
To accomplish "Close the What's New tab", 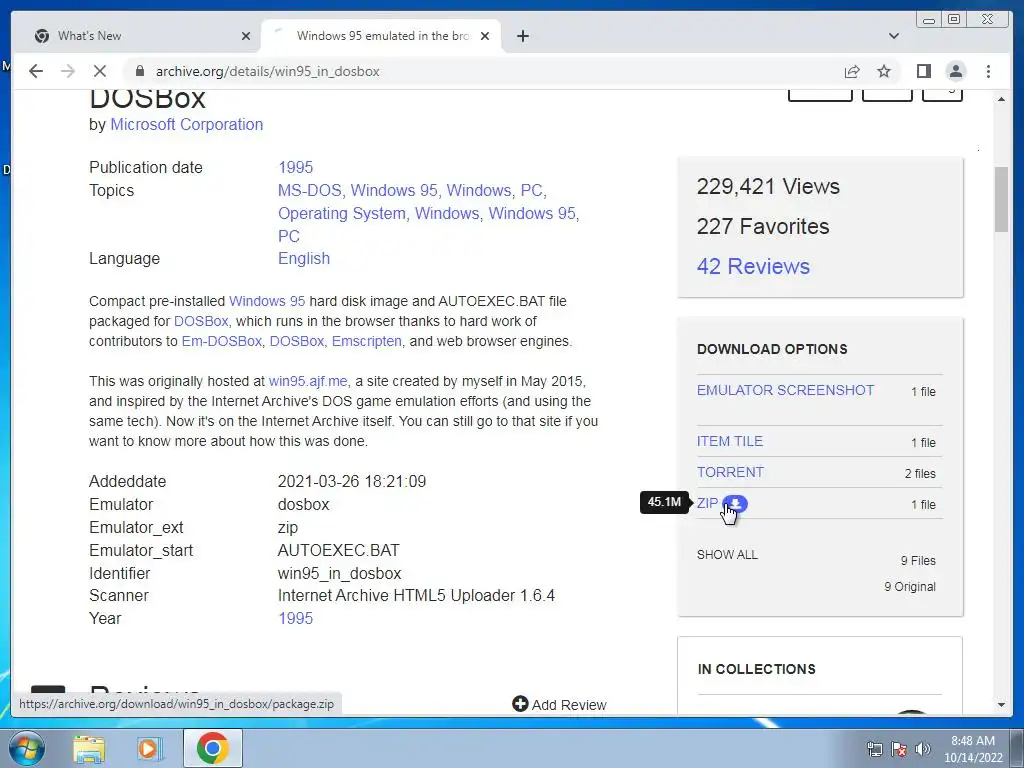I will pyautogui.click(x=246, y=36).
